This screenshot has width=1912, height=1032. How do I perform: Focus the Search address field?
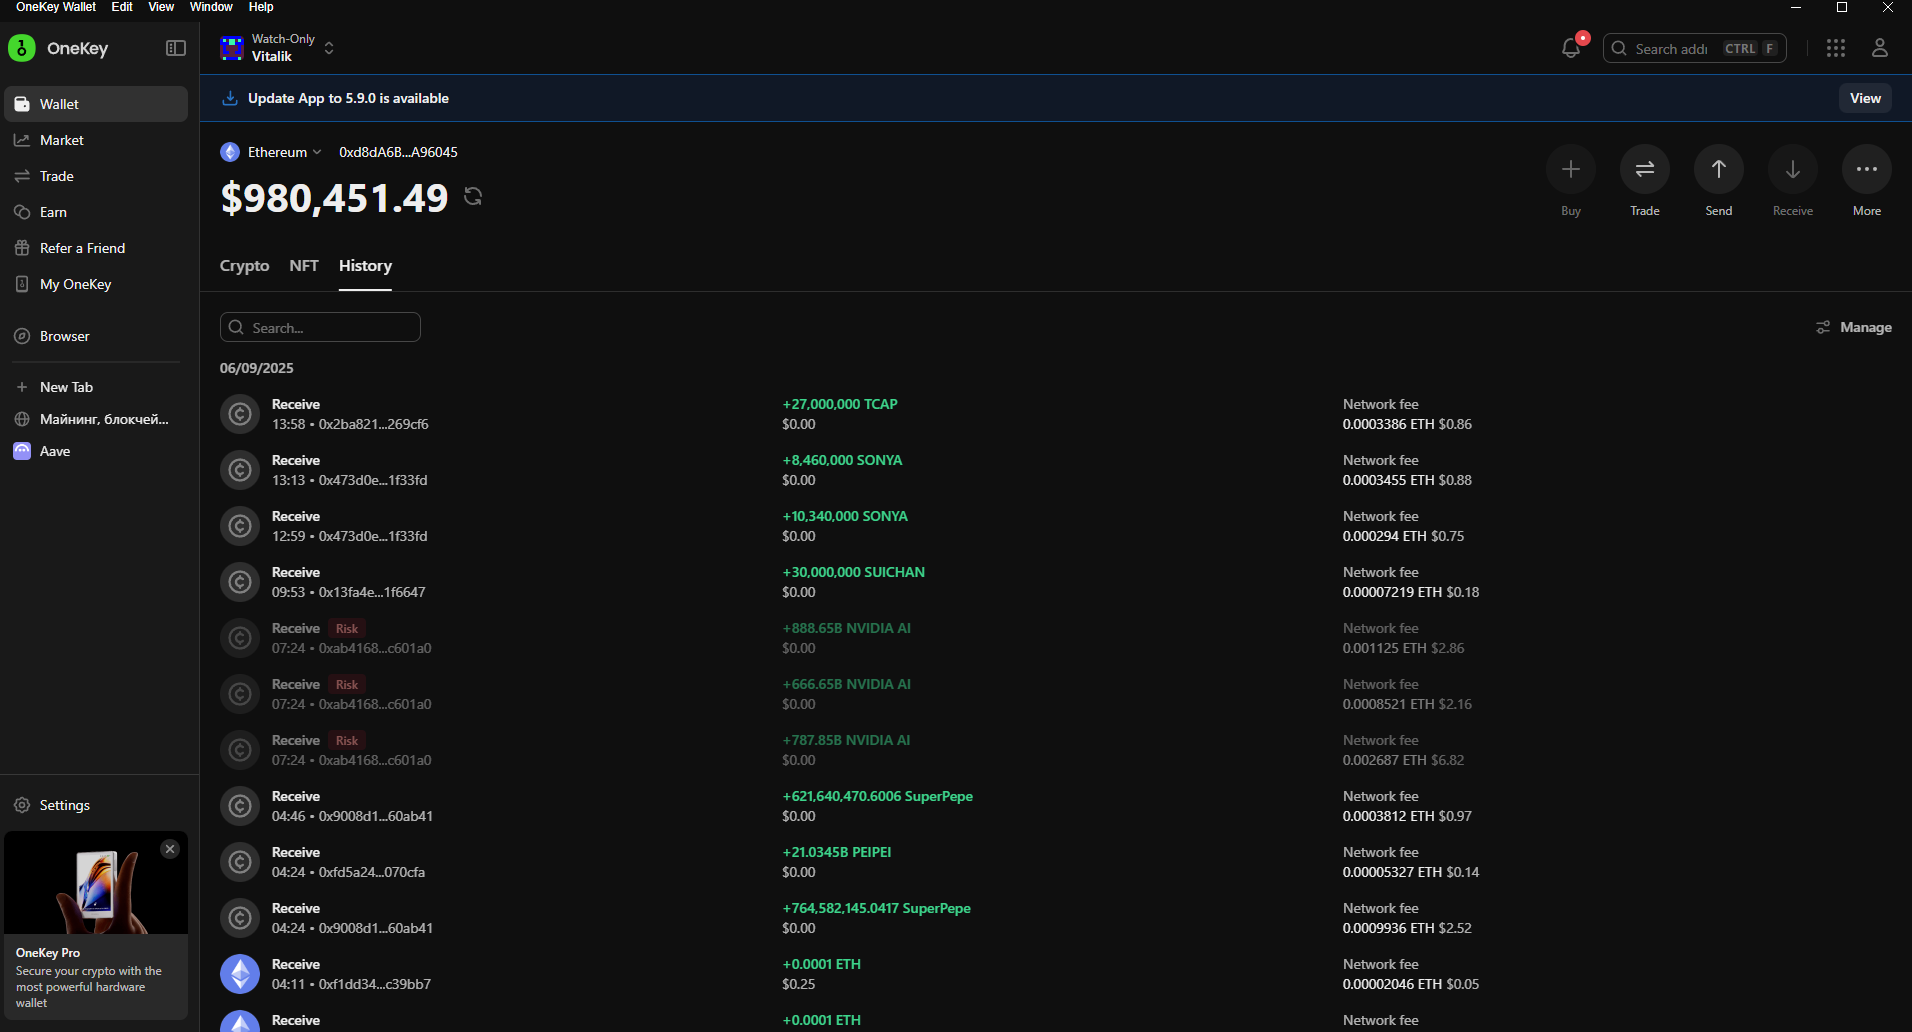[x=1694, y=48]
